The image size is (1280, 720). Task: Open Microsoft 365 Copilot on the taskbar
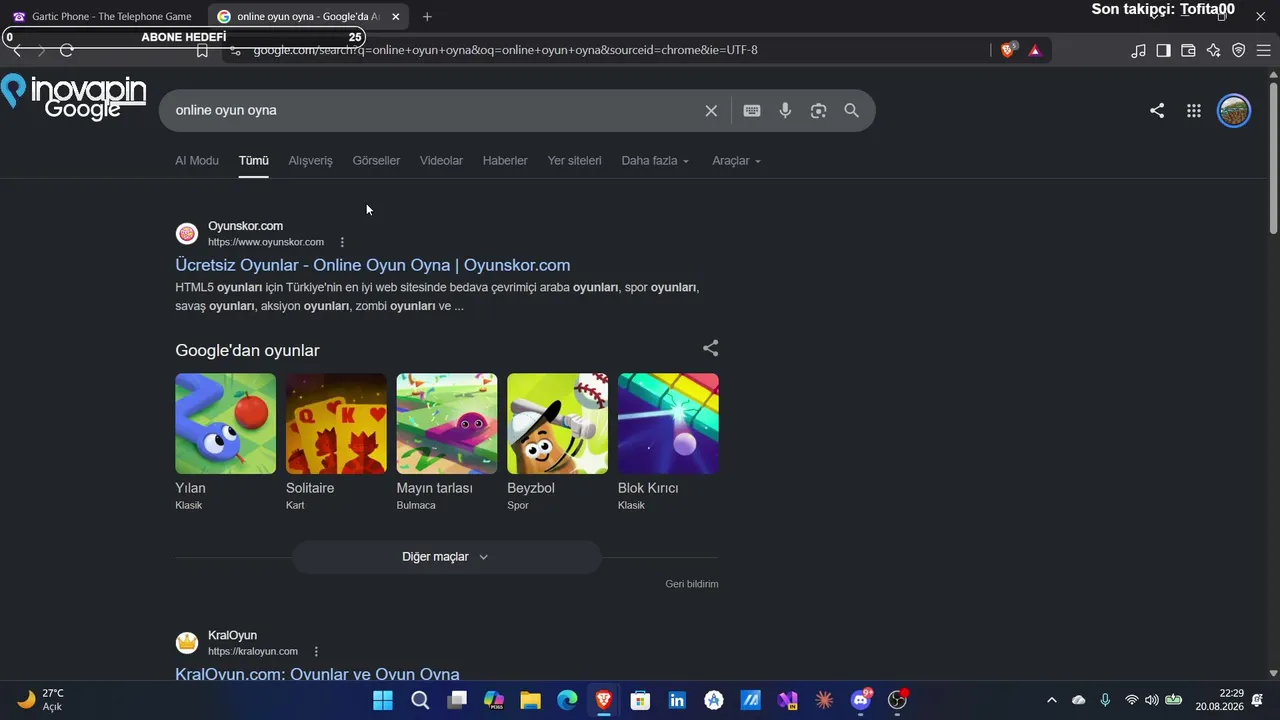click(493, 700)
